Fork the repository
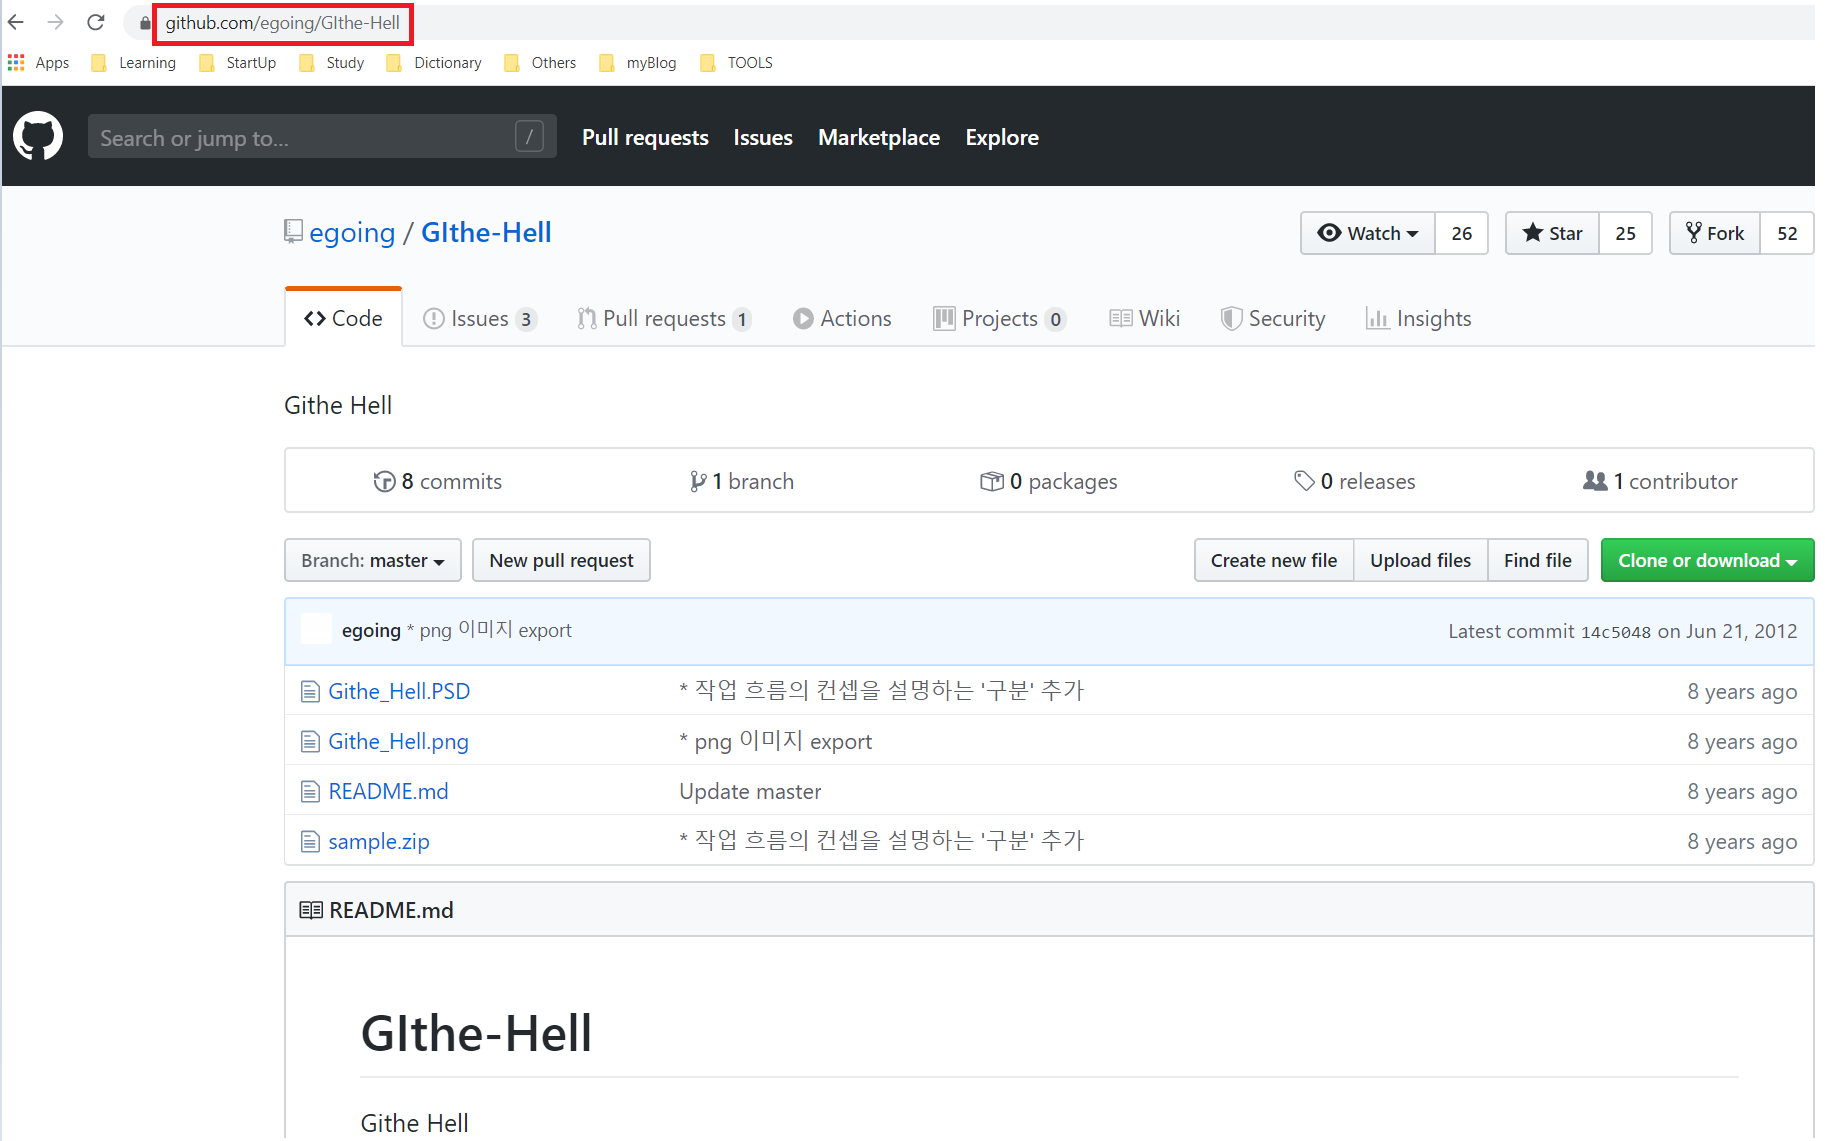 click(x=1715, y=233)
